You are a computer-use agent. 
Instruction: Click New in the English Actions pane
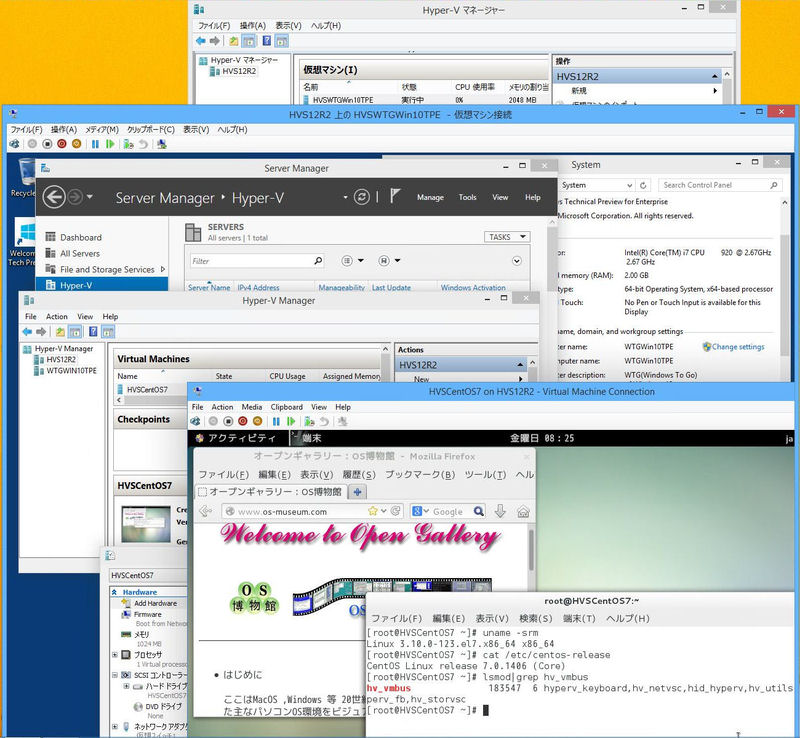point(421,379)
